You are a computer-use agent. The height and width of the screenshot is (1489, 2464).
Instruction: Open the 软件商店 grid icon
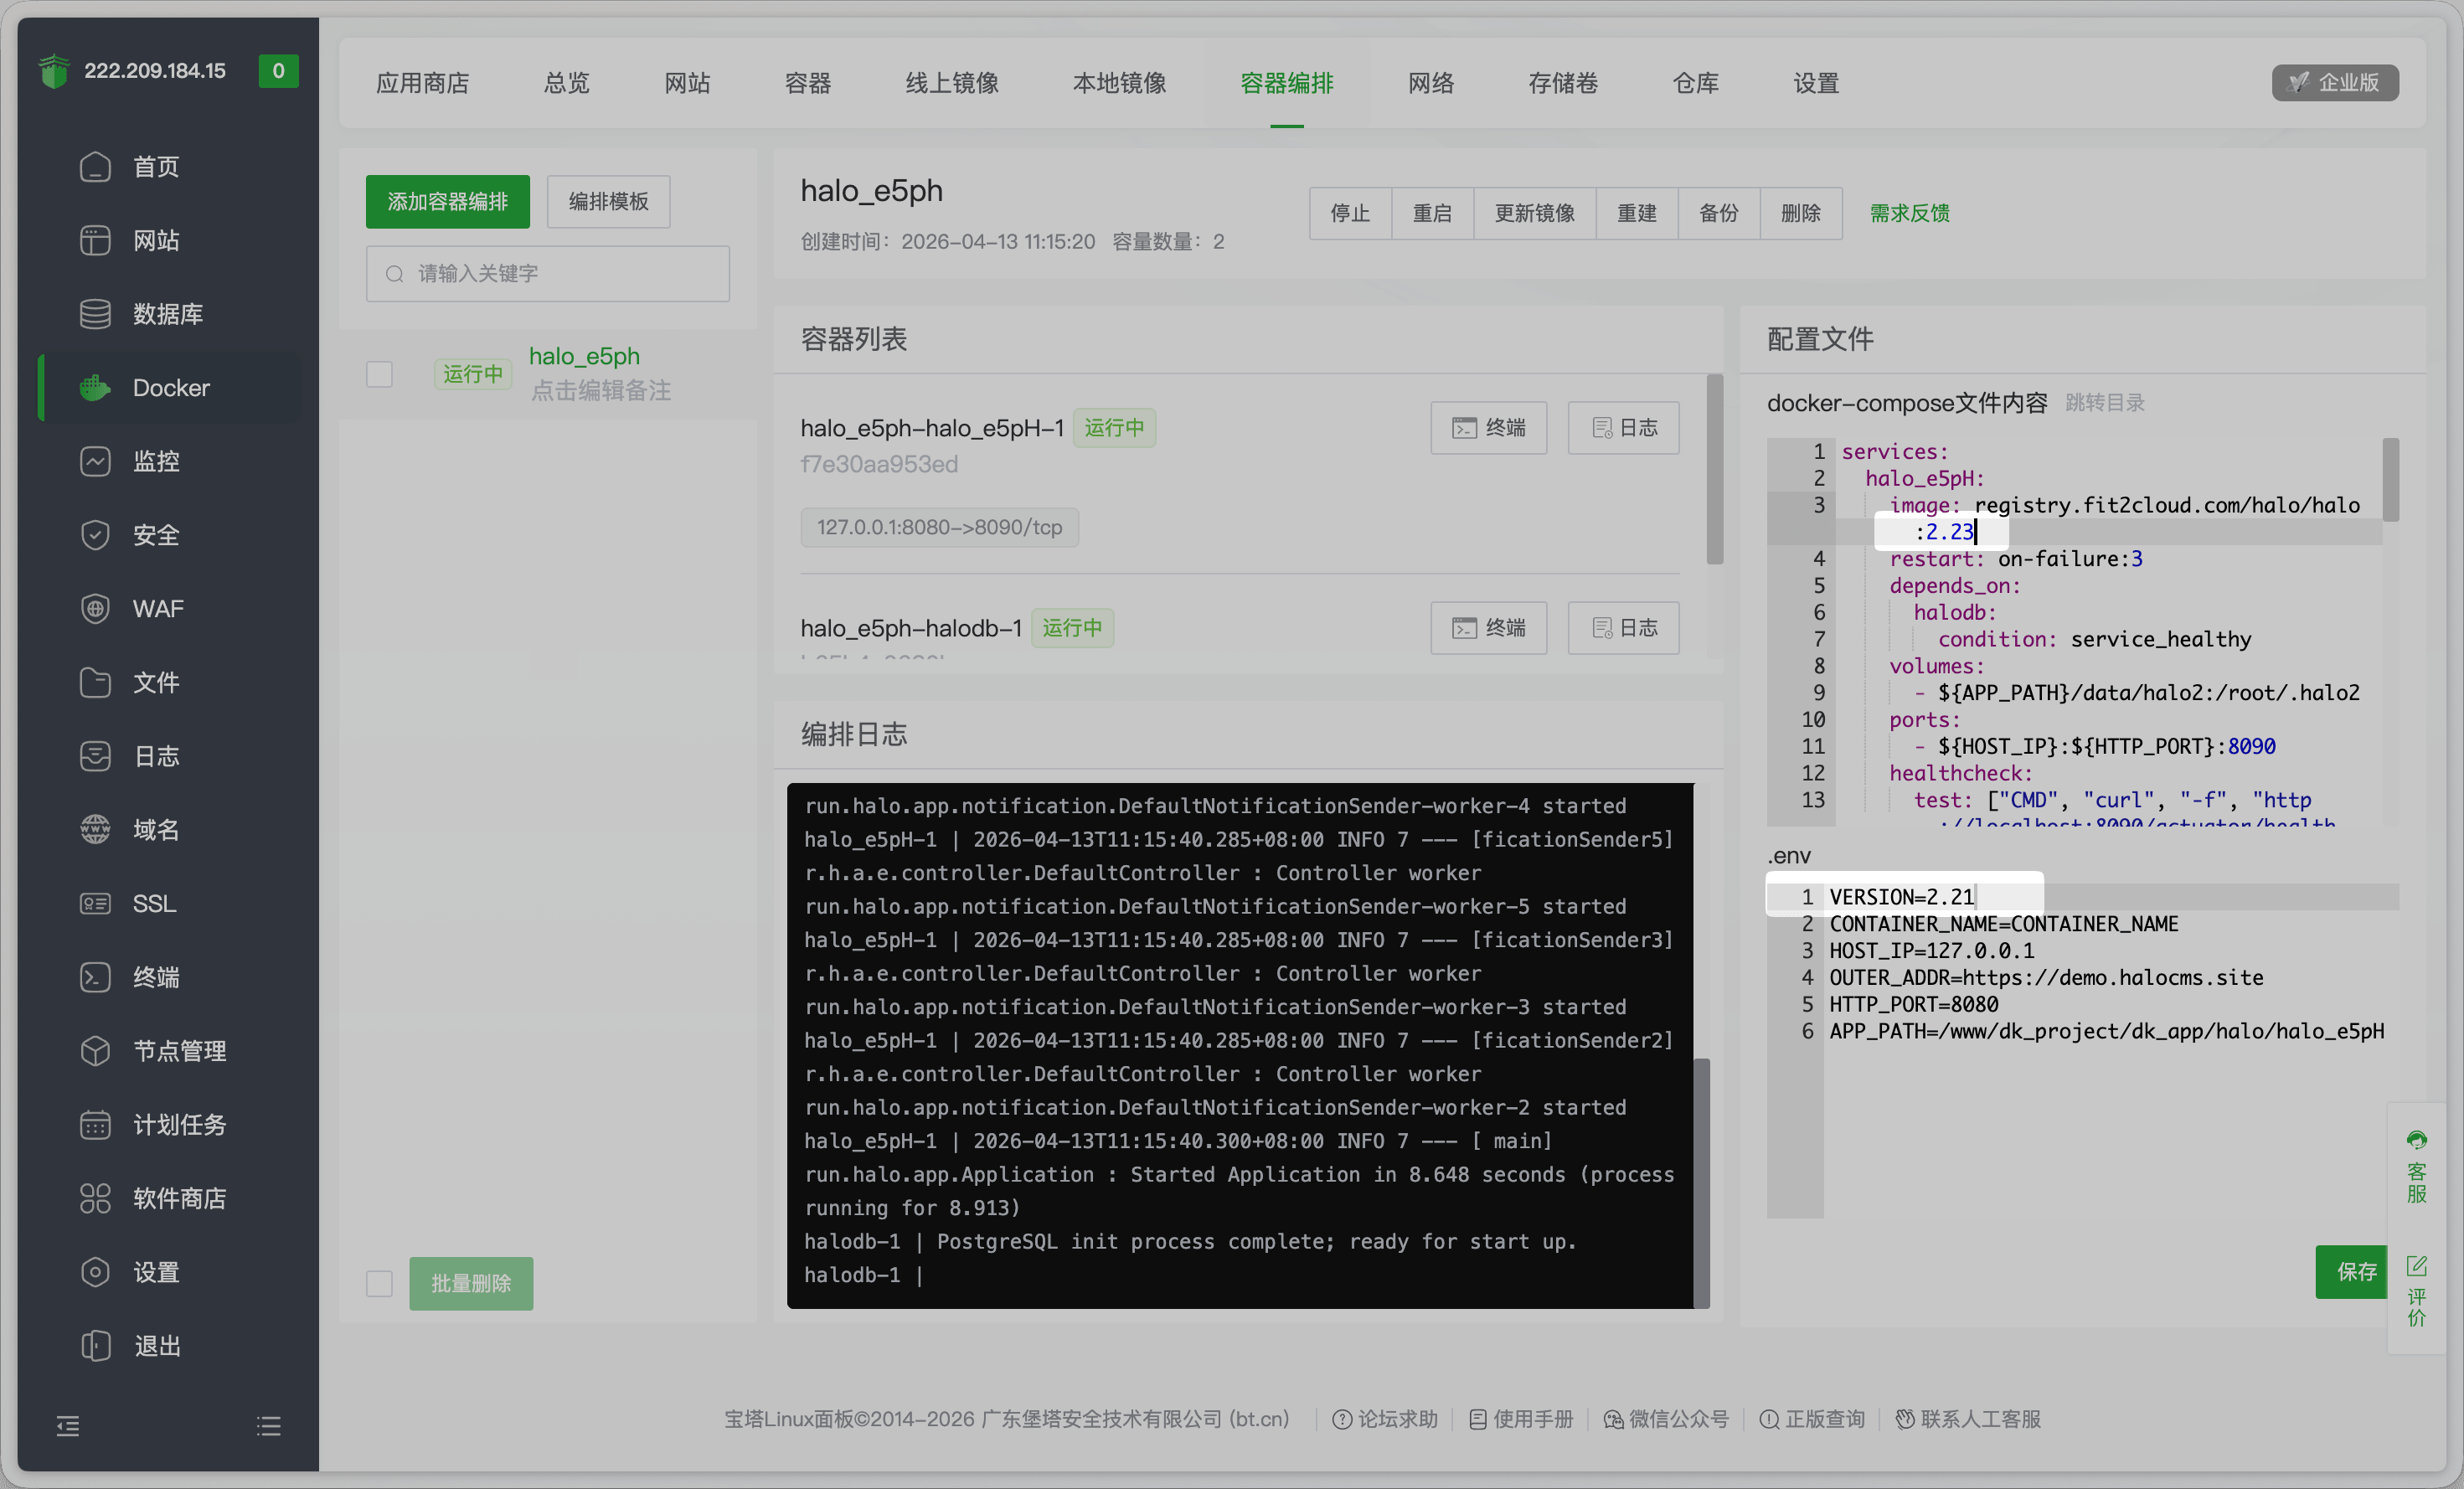[95, 1198]
